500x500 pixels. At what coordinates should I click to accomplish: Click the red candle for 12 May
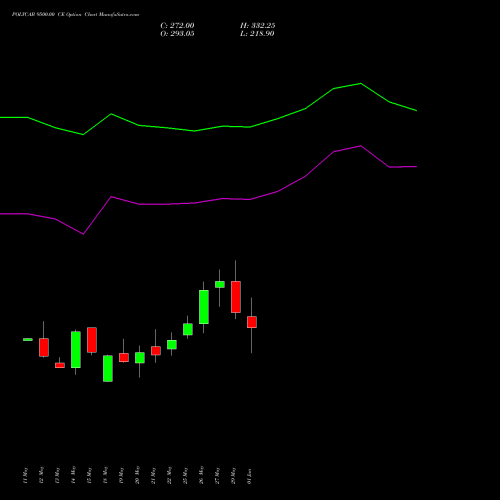(x=44, y=347)
